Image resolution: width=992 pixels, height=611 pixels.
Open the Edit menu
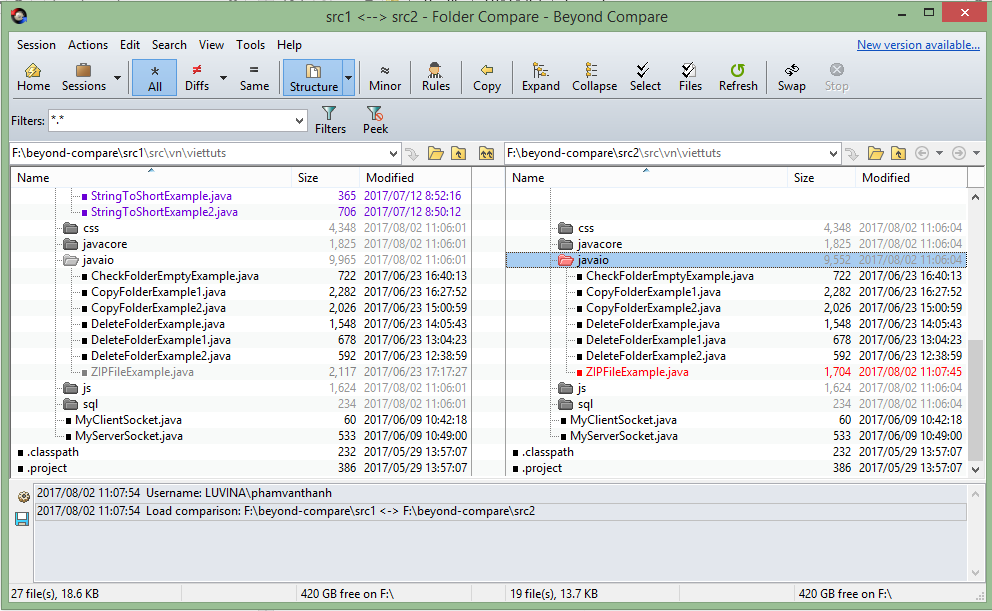(130, 45)
